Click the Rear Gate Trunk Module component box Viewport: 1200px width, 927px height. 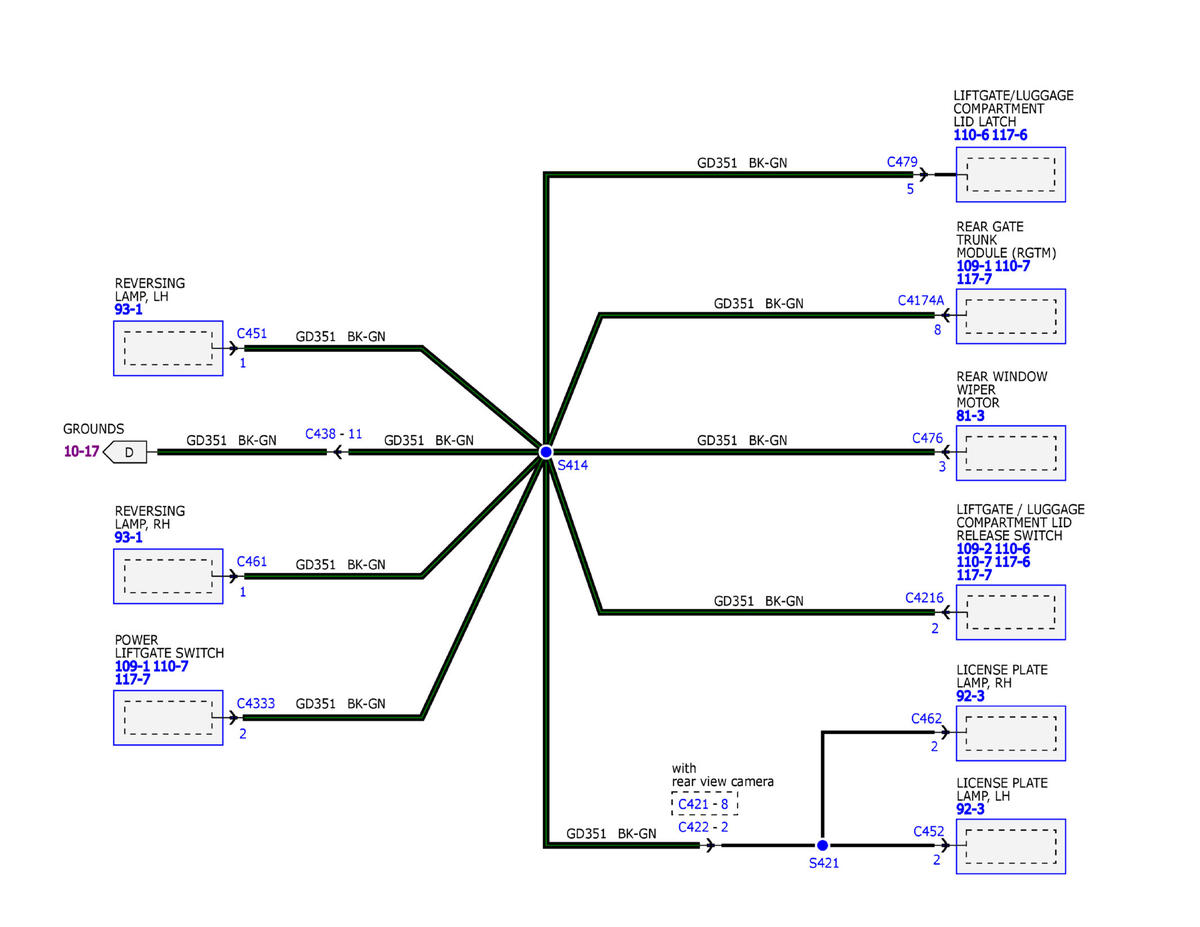tap(1010, 316)
